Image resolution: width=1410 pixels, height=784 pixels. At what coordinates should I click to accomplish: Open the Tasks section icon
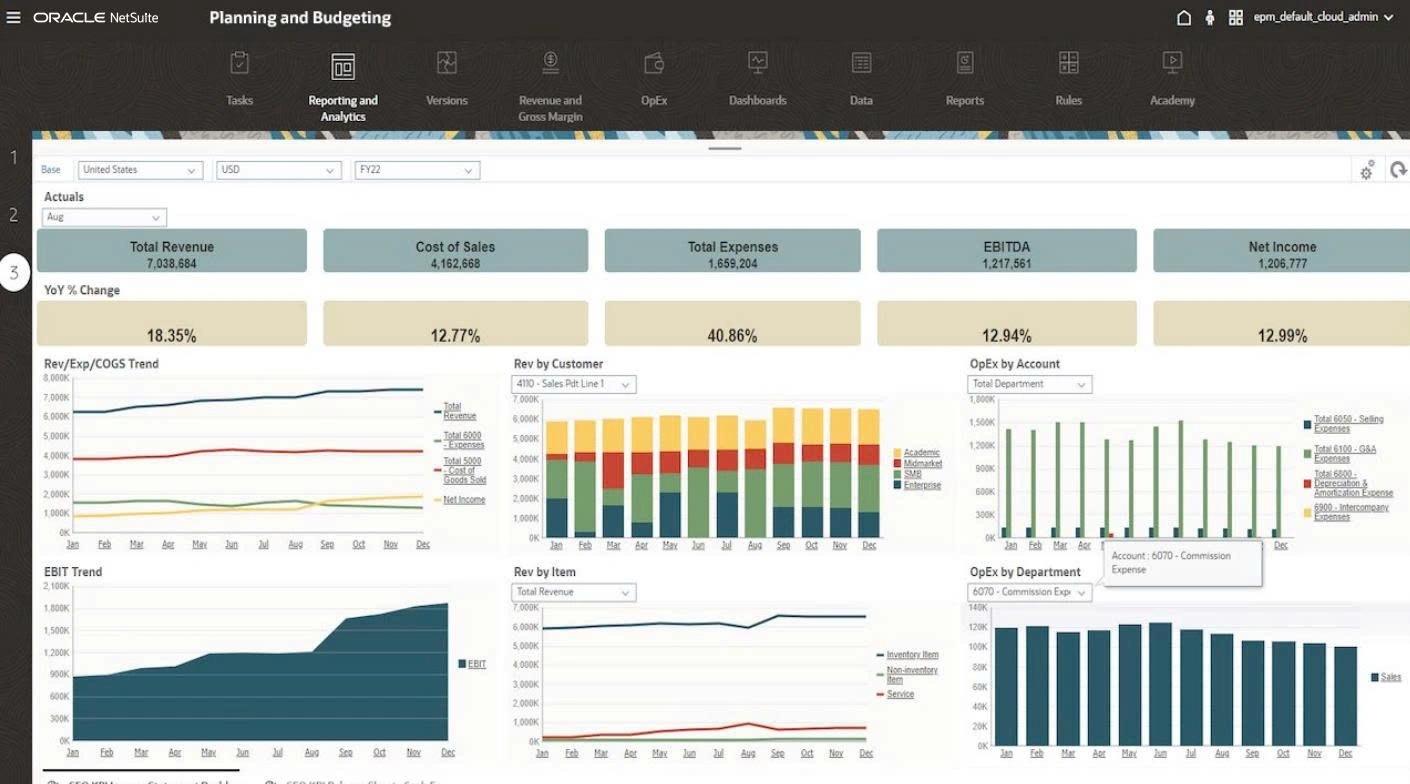(x=240, y=75)
